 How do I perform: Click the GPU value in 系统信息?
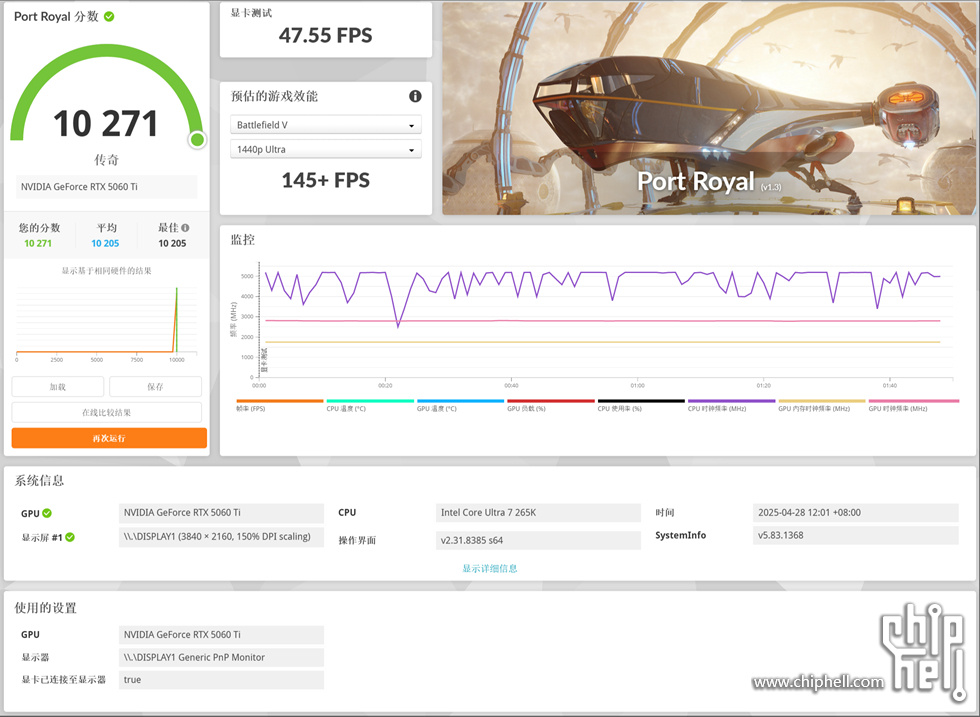[x=221, y=513]
